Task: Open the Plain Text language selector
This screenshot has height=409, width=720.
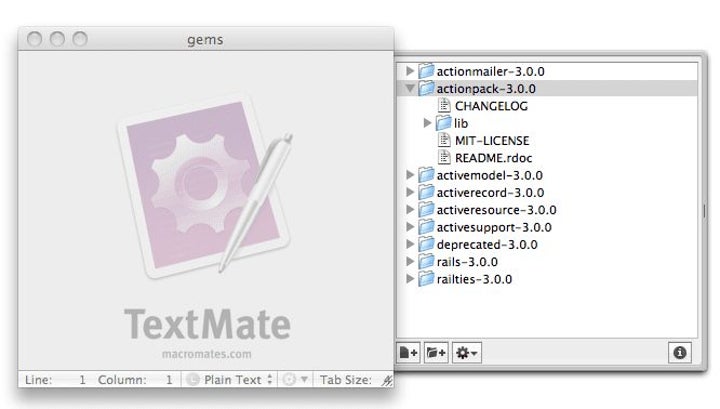Action: [x=230, y=380]
